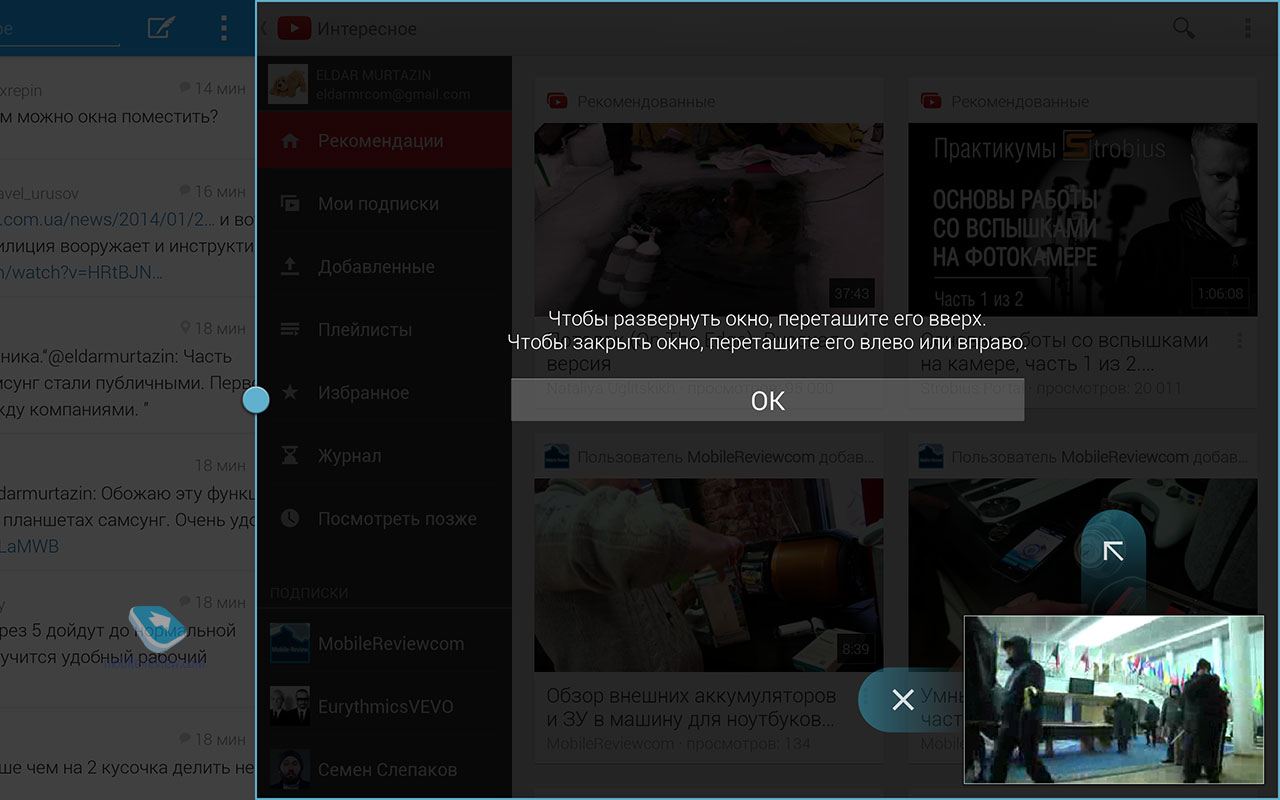This screenshot has width=1280, height=800.
Task: Open EurythmicsVEVO subscription channel
Action: pos(385,706)
